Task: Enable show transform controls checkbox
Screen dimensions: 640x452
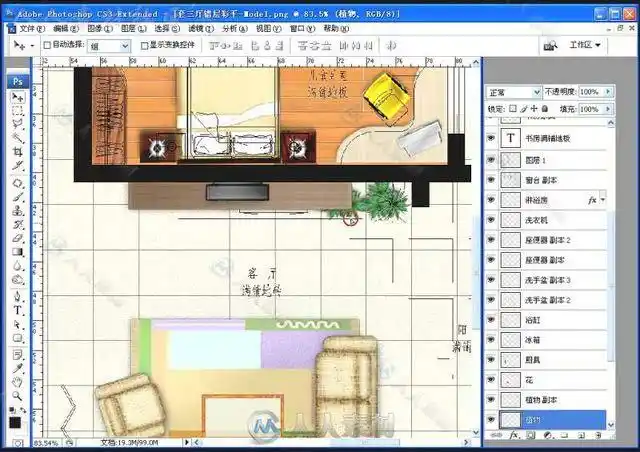Action: tap(144, 45)
